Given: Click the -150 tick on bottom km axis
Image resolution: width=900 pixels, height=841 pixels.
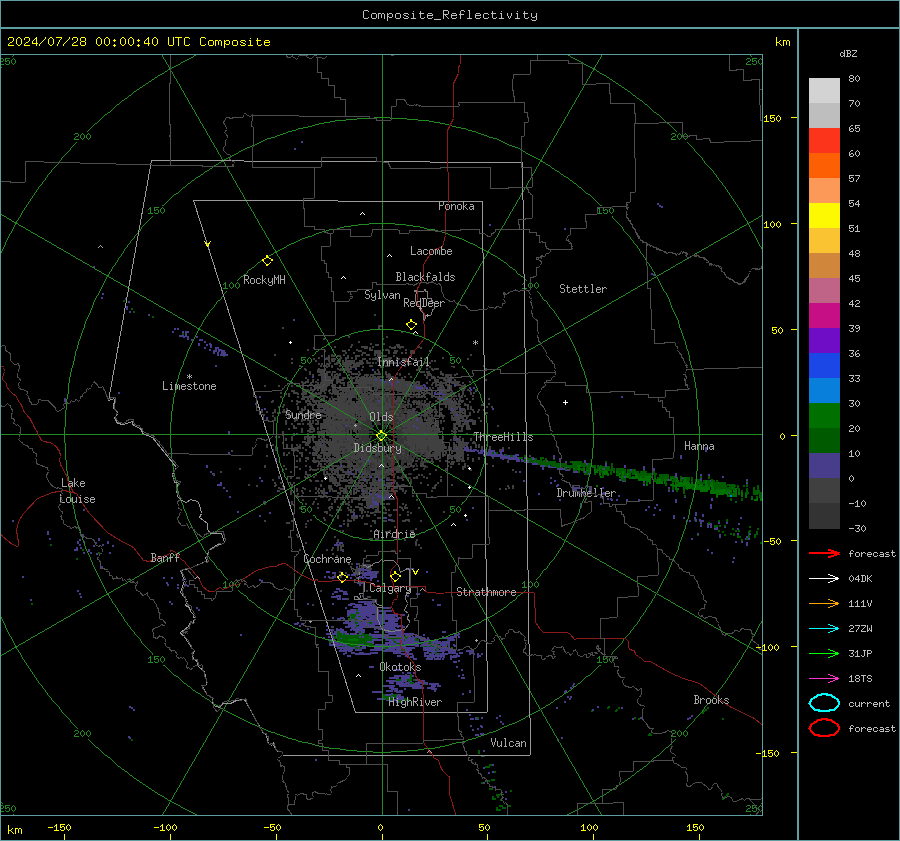Looking at the screenshot, I should click(x=59, y=827).
